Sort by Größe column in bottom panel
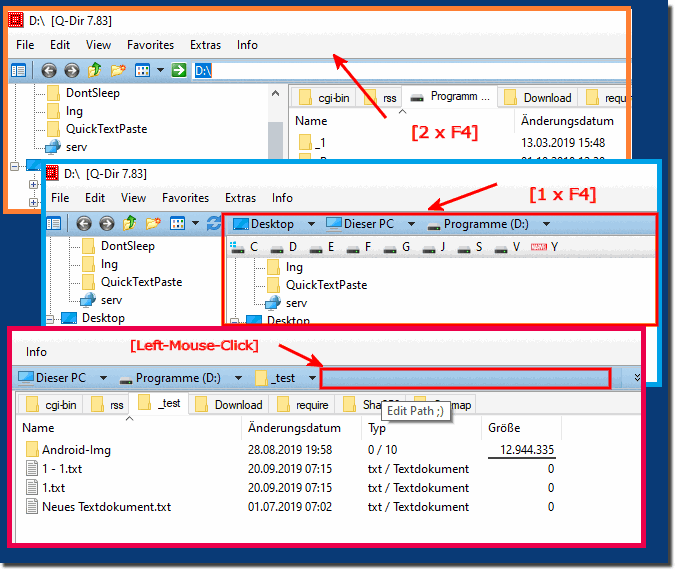Image resolution: width=675 pixels, height=570 pixels. tap(521, 428)
